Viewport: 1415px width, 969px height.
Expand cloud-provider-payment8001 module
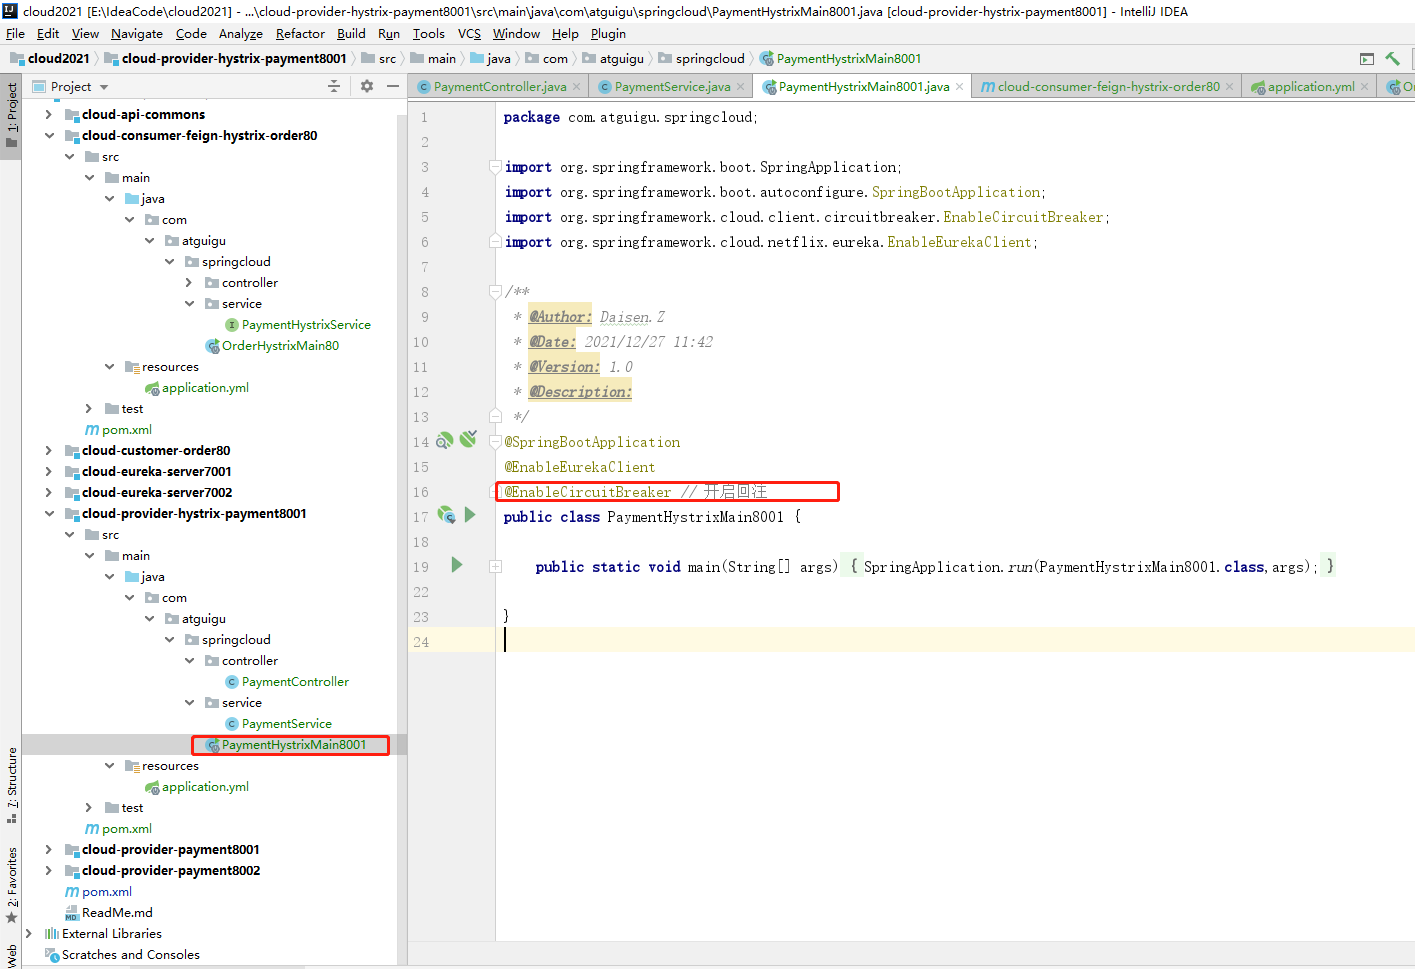[x=48, y=850]
